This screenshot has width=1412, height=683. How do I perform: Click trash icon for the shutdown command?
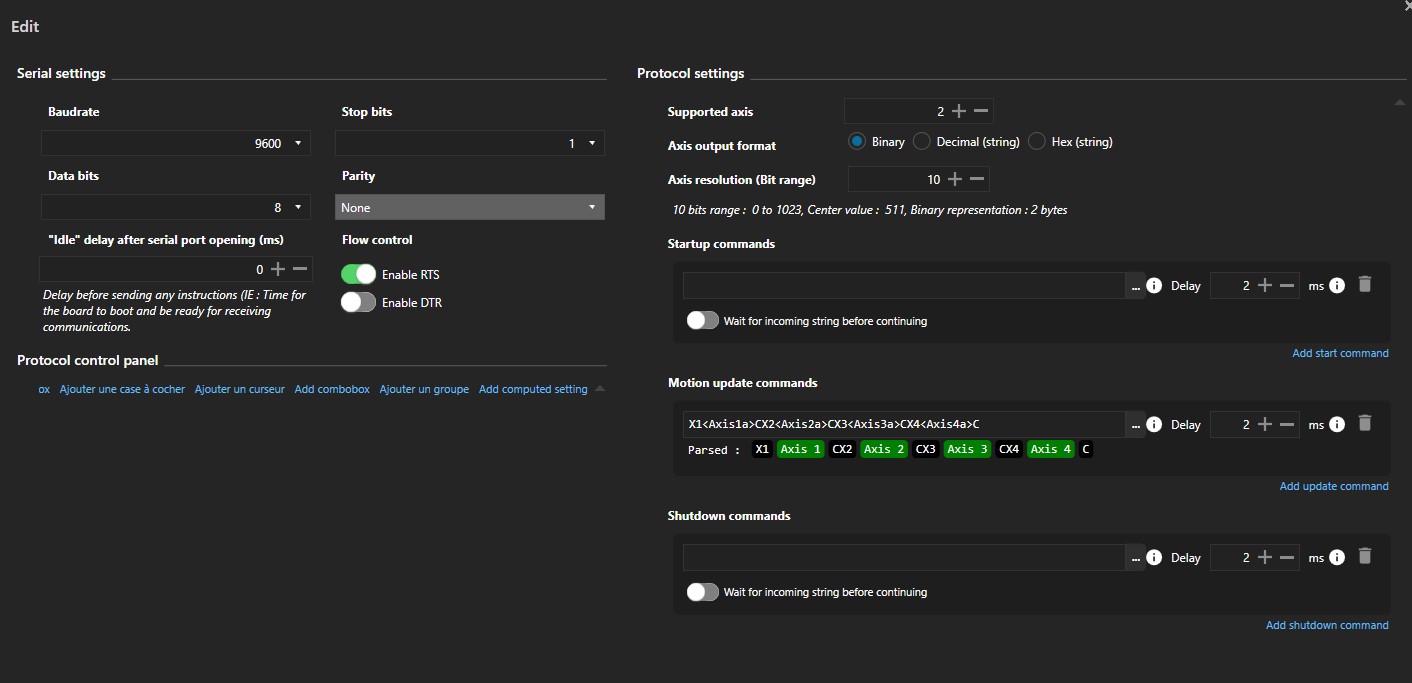[1365, 557]
